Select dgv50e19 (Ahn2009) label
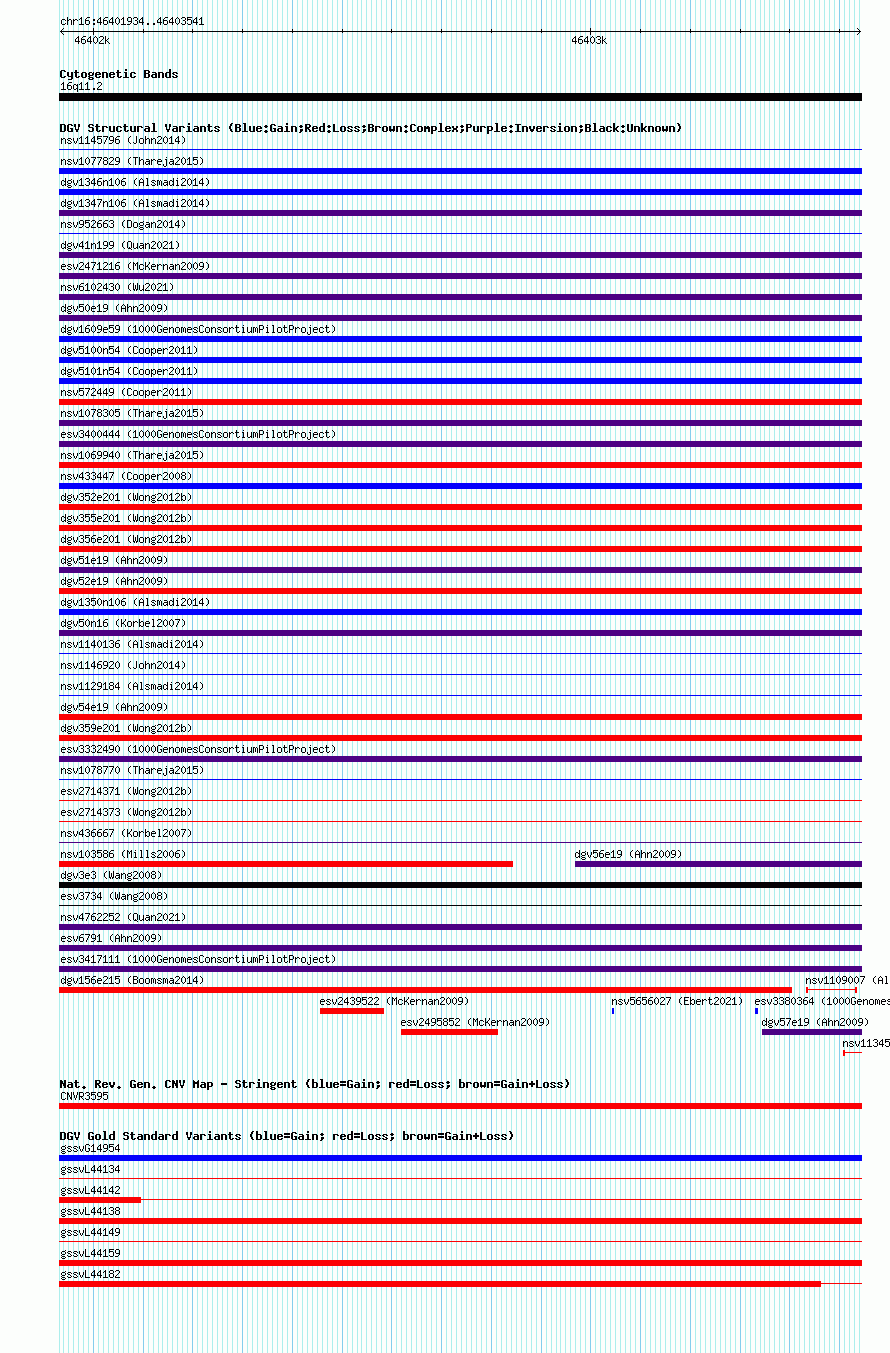890x1353 pixels. (x=114, y=308)
